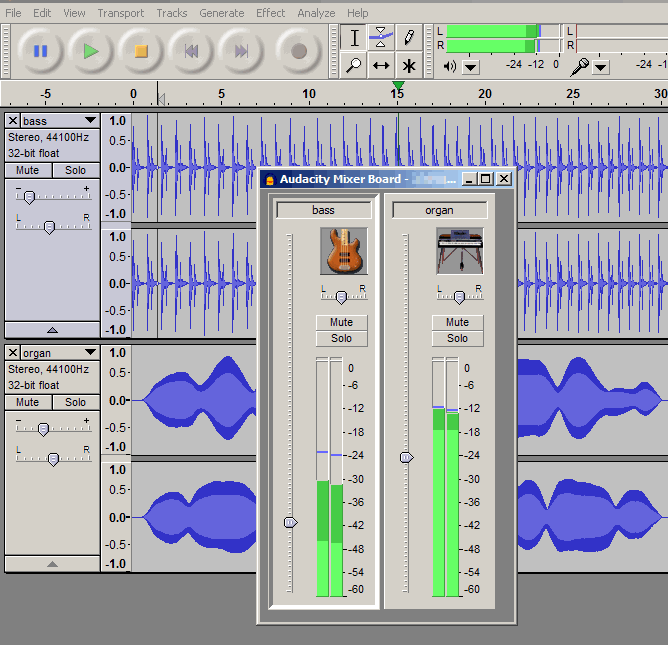
Task: Open the bass track dropdown menu
Action: point(90,121)
